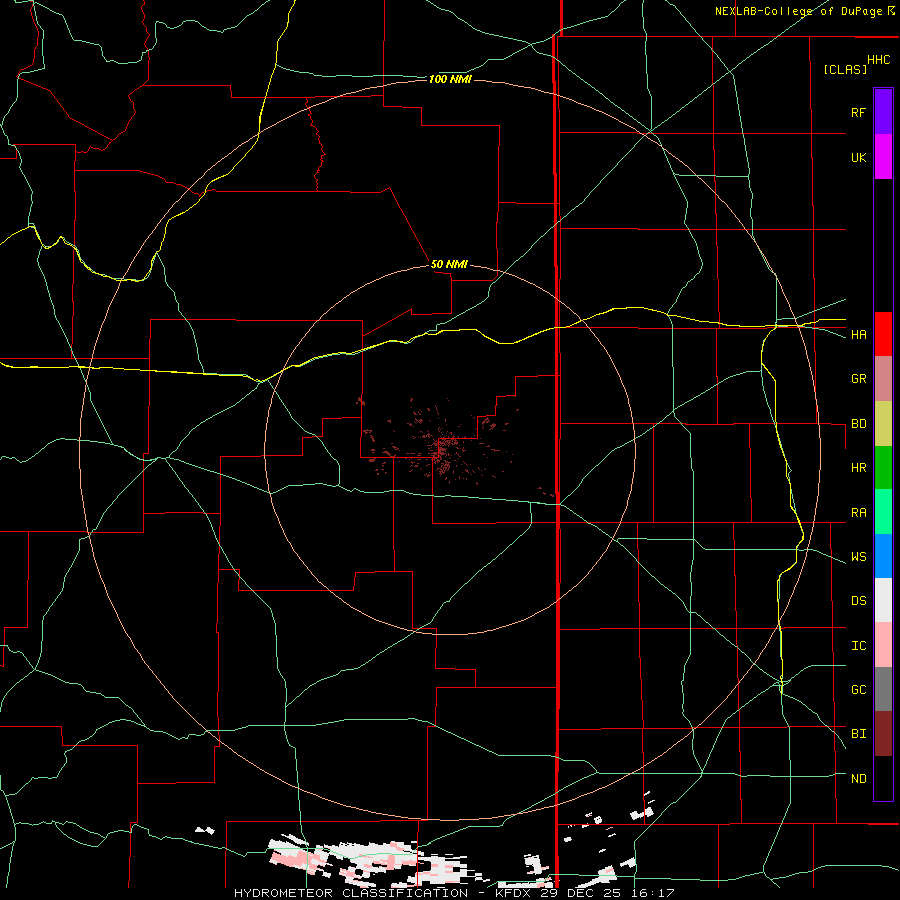Image resolution: width=900 pixels, height=900 pixels.
Task: Click the RF legend label
Action: 858,112
